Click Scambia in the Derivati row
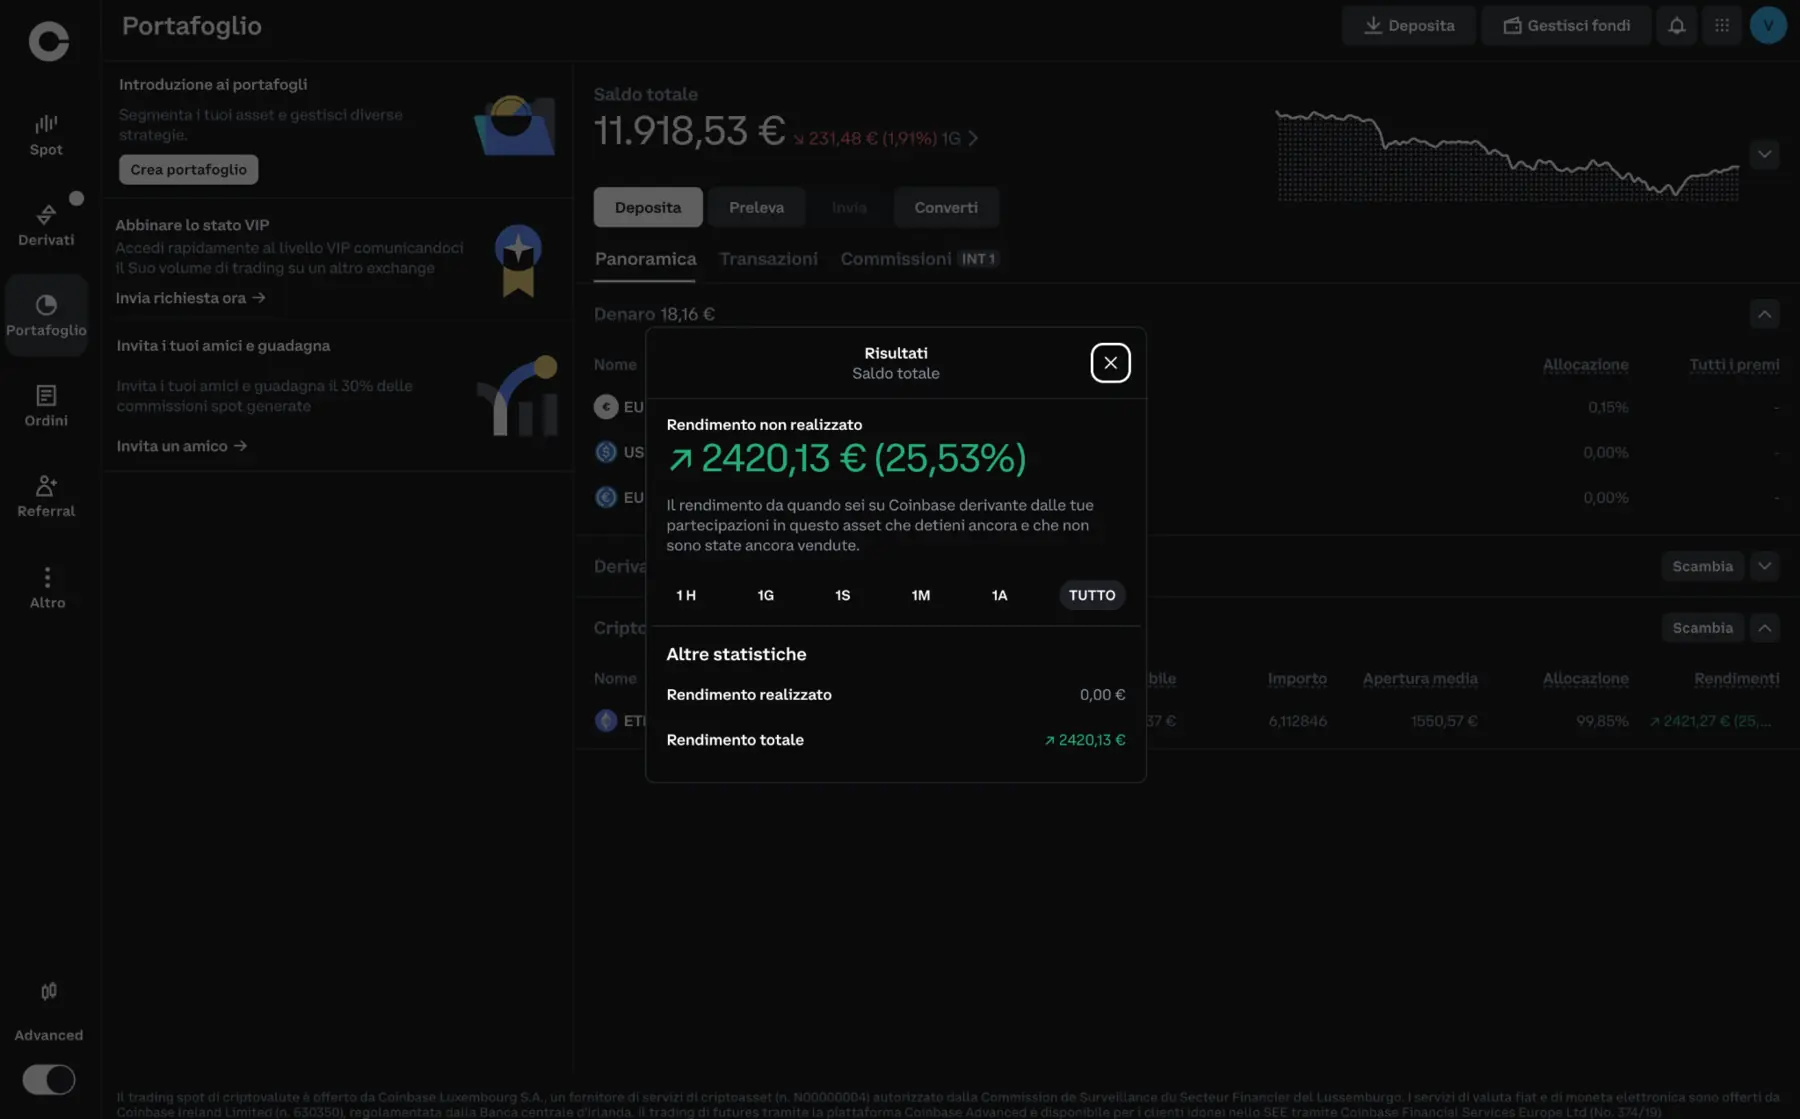 point(1702,566)
